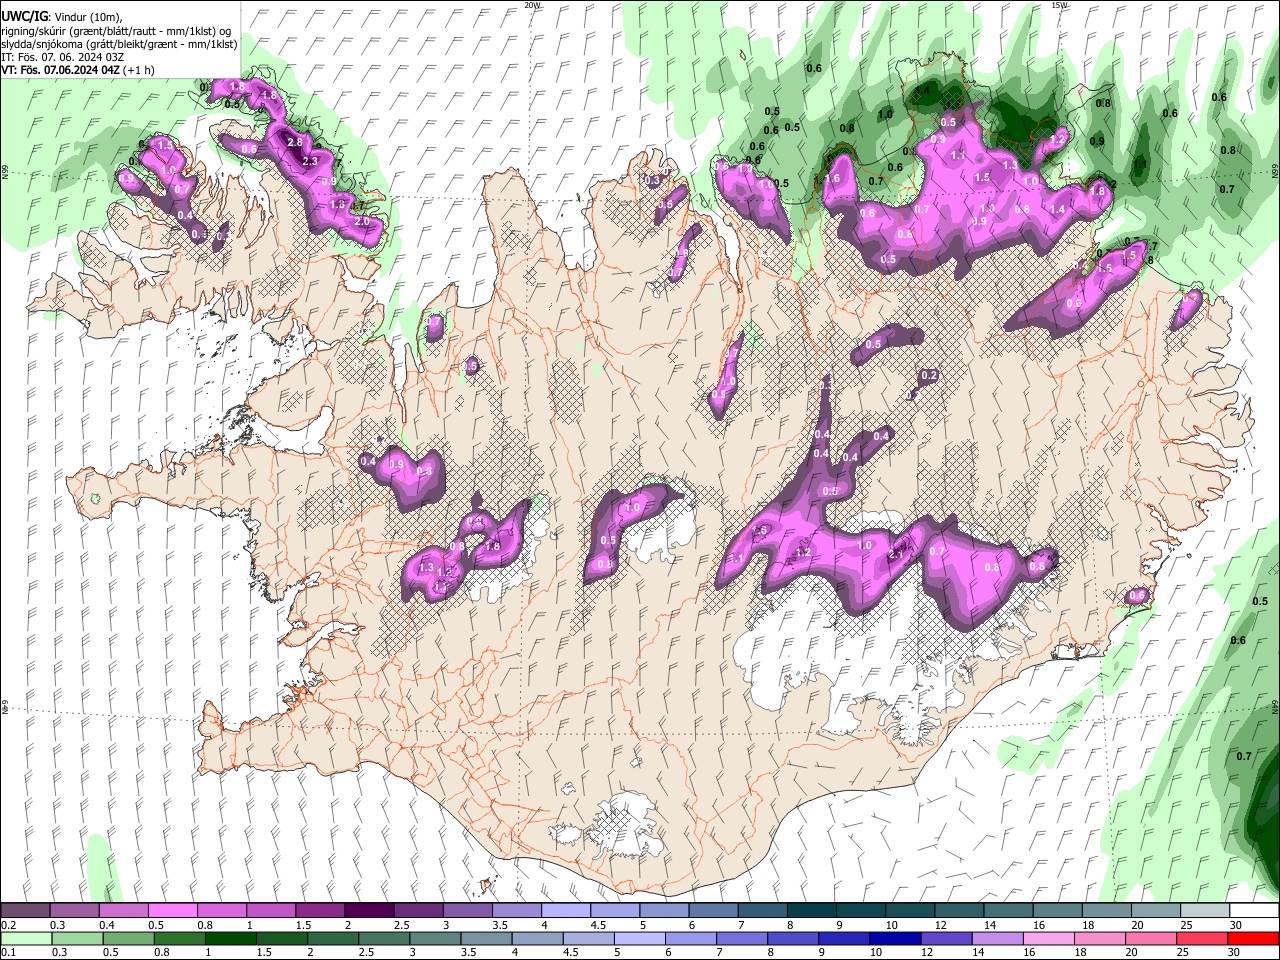Click the pale green rain legend swatch at 0.1

(25, 938)
